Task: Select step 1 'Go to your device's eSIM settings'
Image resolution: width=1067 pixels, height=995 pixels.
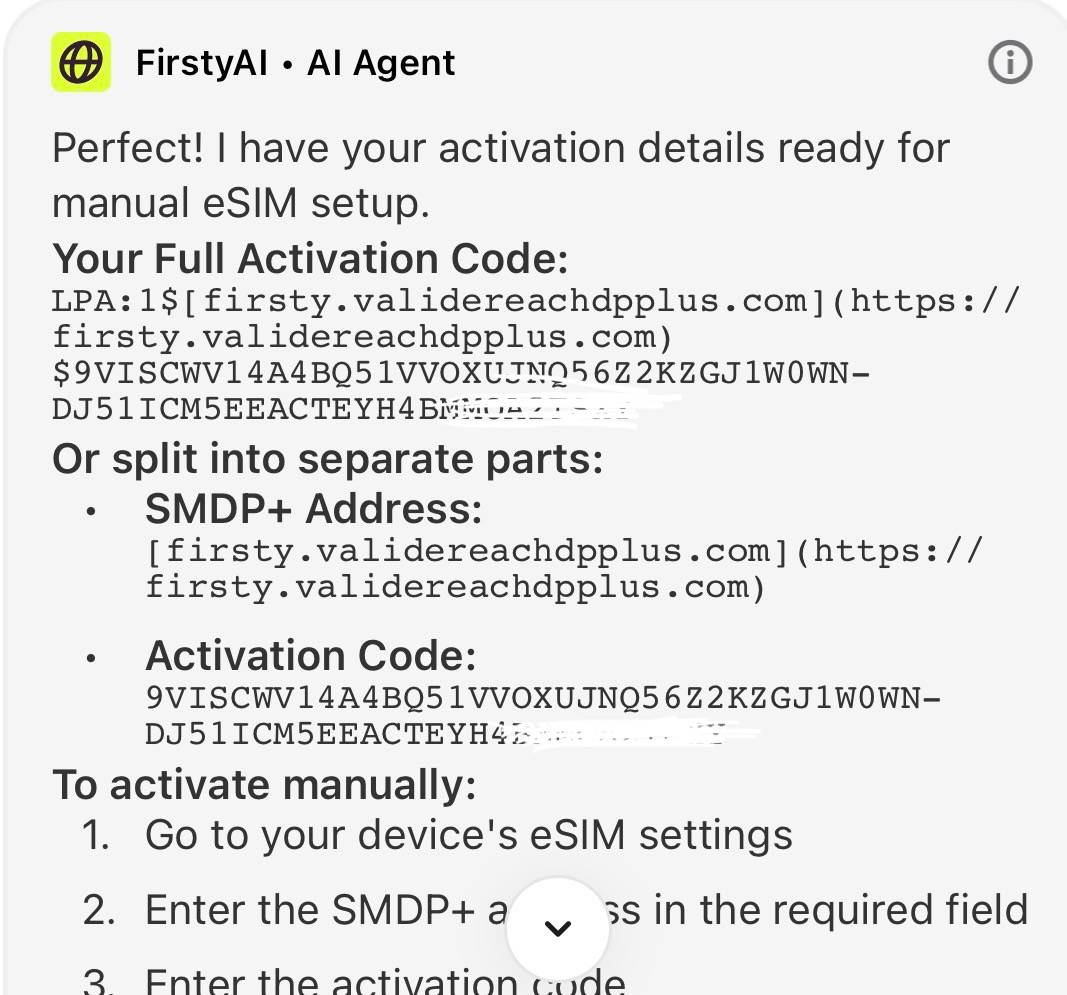Action: pyautogui.click(x=468, y=835)
